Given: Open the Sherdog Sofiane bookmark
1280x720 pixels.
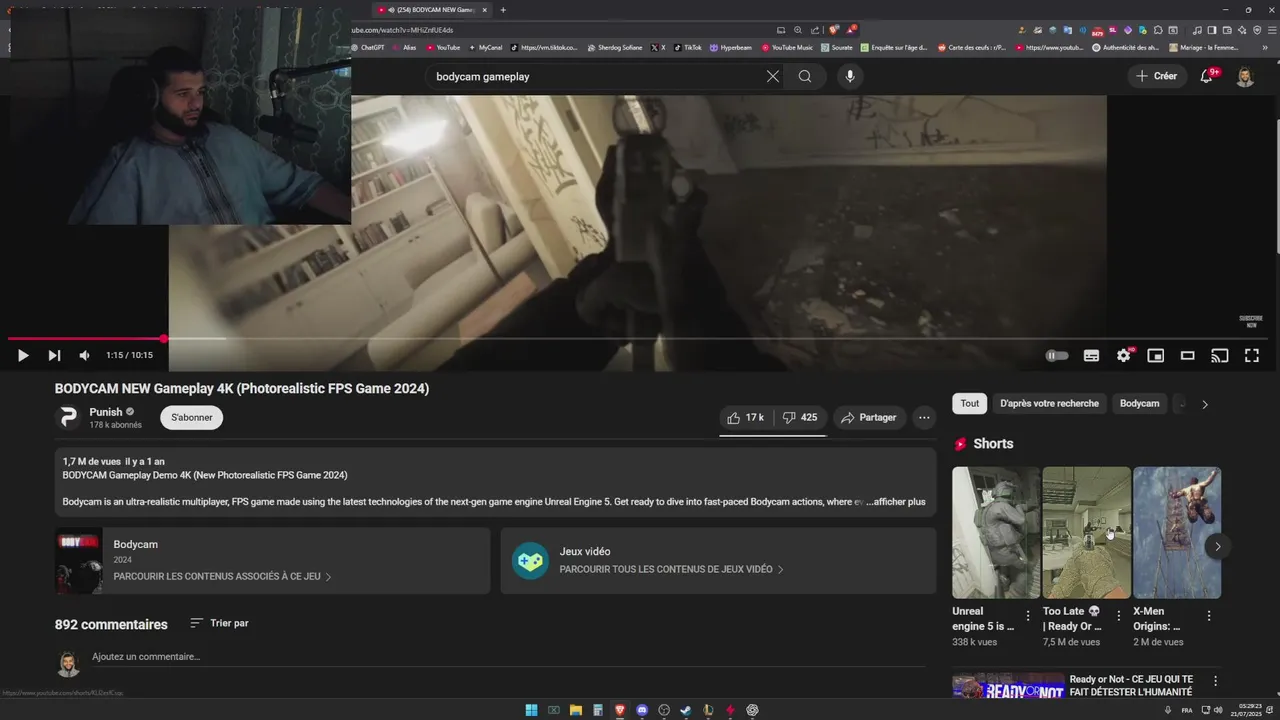Looking at the screenshot, I should click(615, 47).
